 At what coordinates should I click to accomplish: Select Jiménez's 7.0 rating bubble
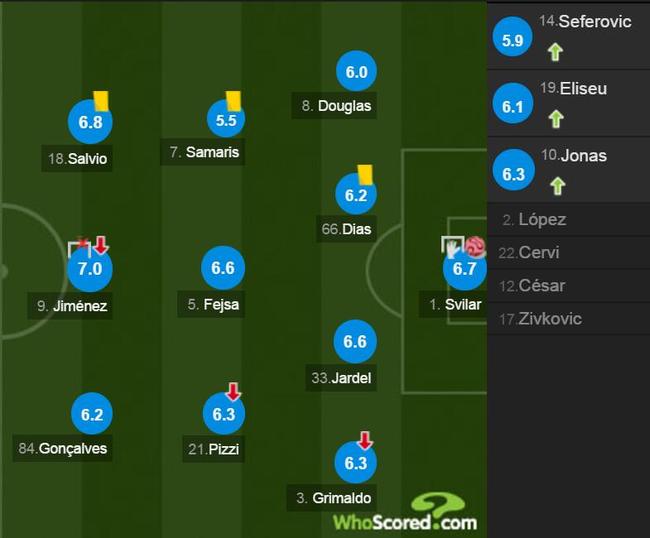90,269
